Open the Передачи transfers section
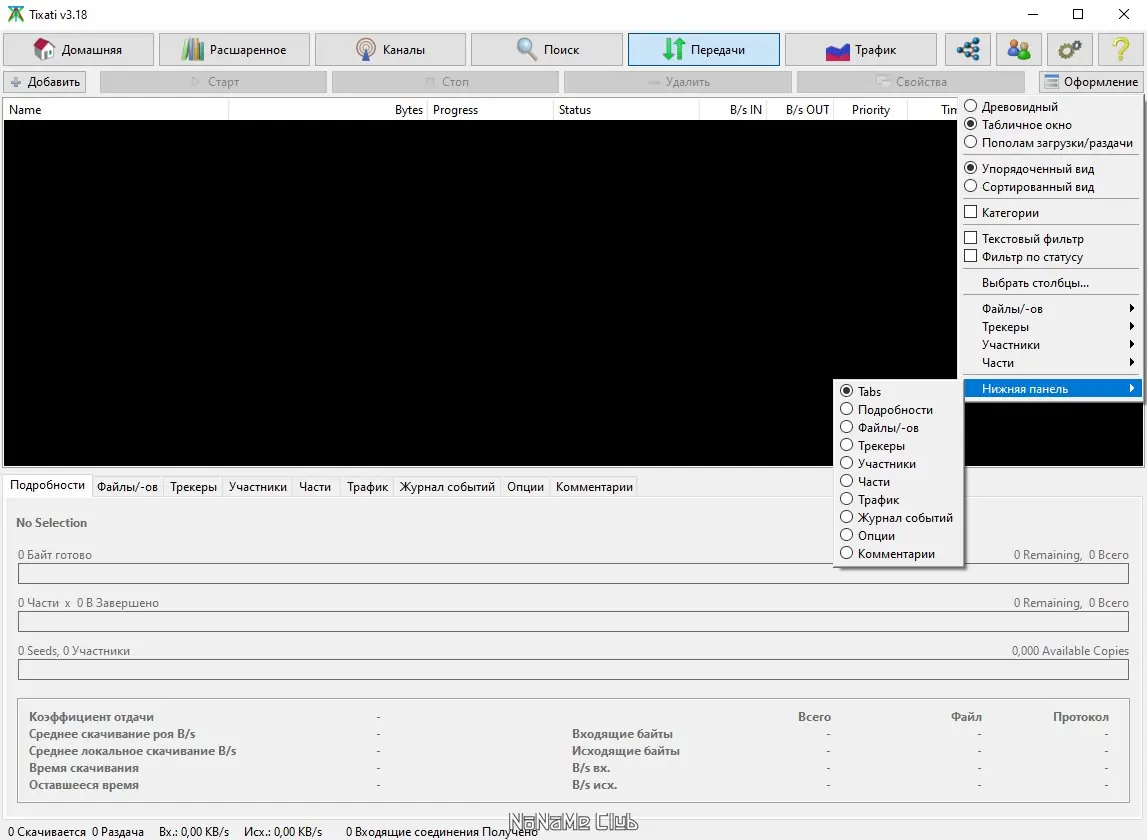Viewport: 1147px width, 840px height. coord(704,50)
